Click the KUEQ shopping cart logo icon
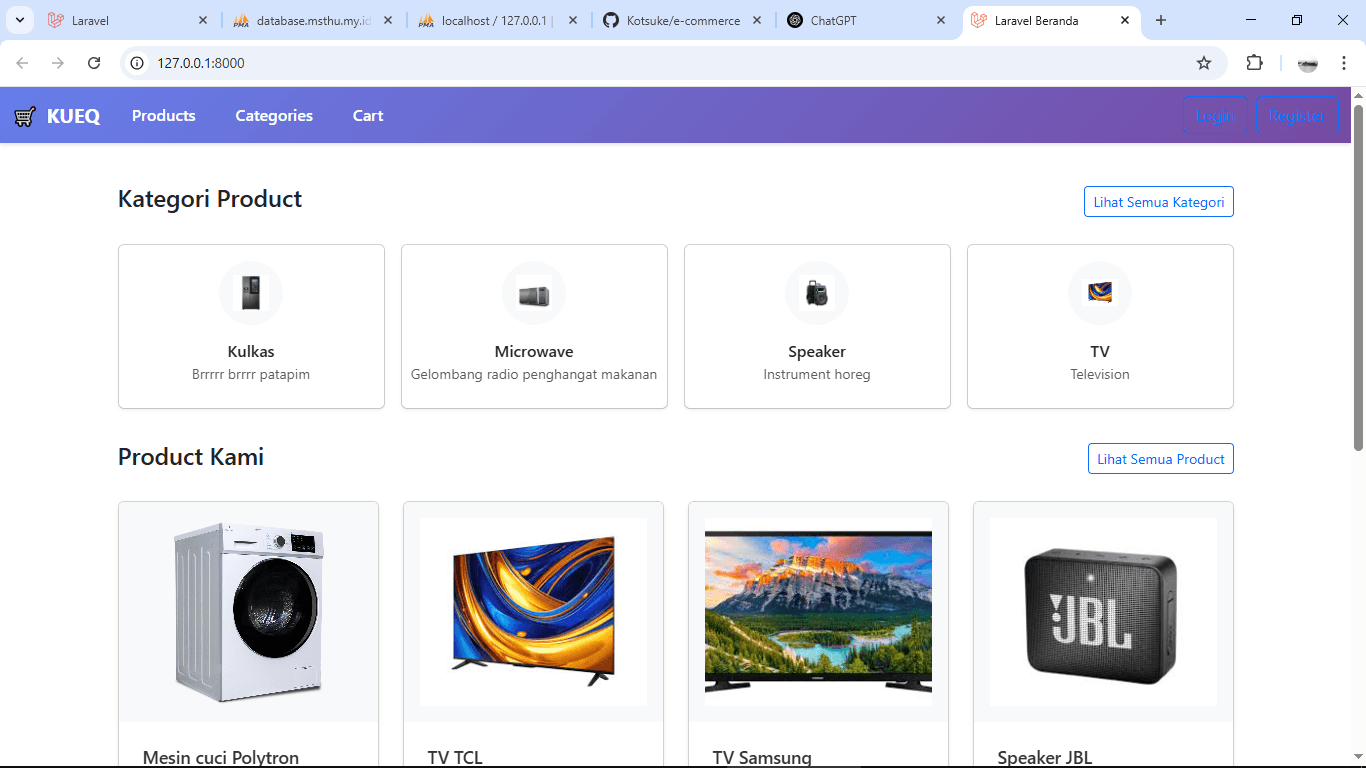 point(25,116)
